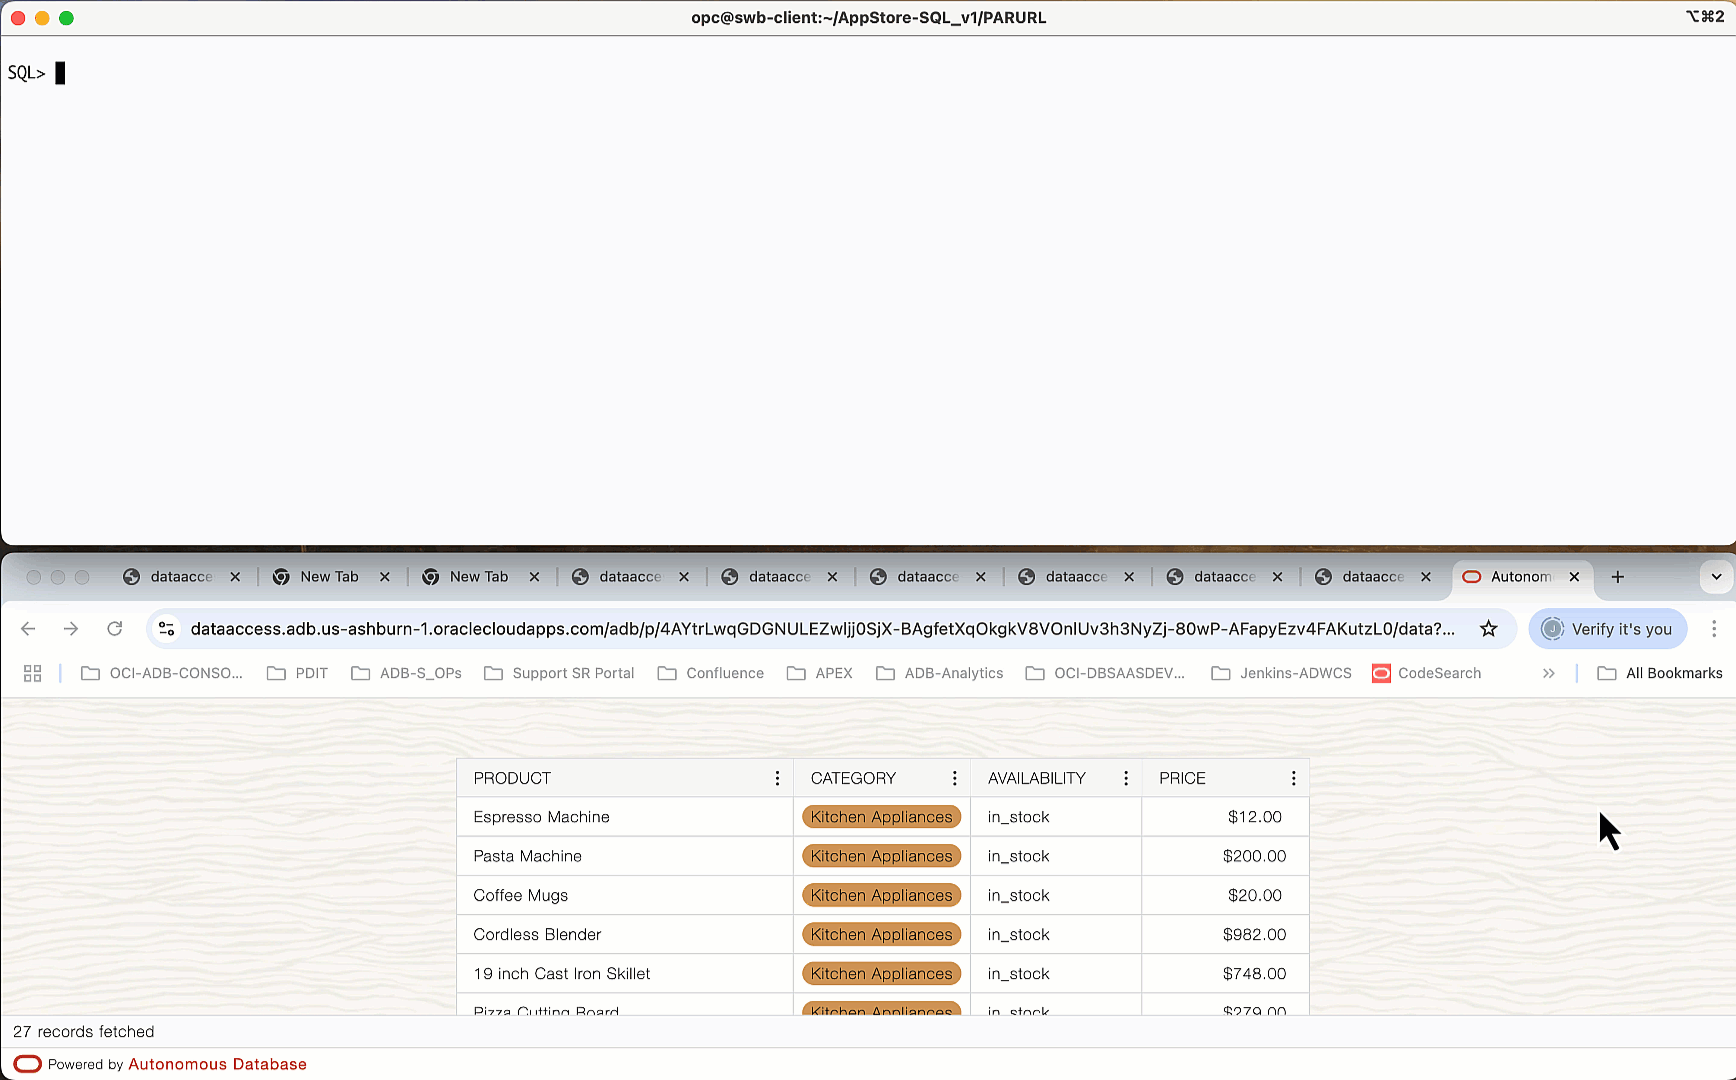Select the leftmost dataaccess tab
Screen dimensions: 1736x1080
click(181, 576)
